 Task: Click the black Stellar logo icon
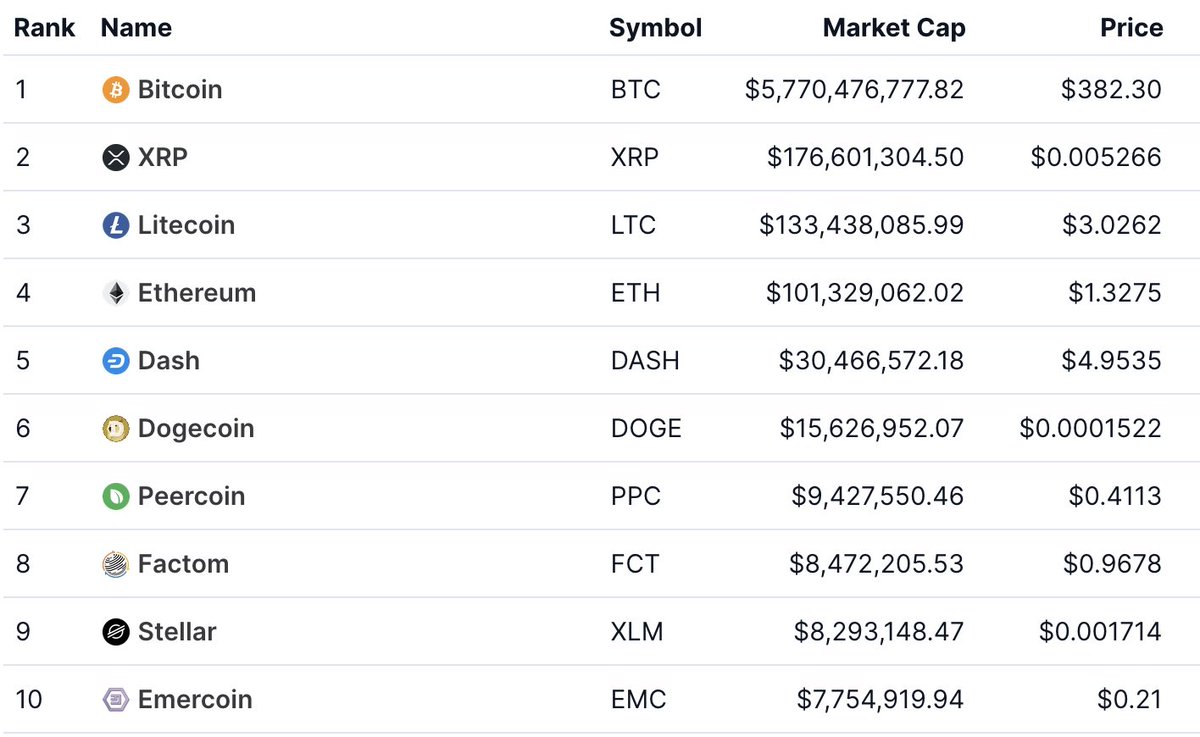click(x=116, y=632)
